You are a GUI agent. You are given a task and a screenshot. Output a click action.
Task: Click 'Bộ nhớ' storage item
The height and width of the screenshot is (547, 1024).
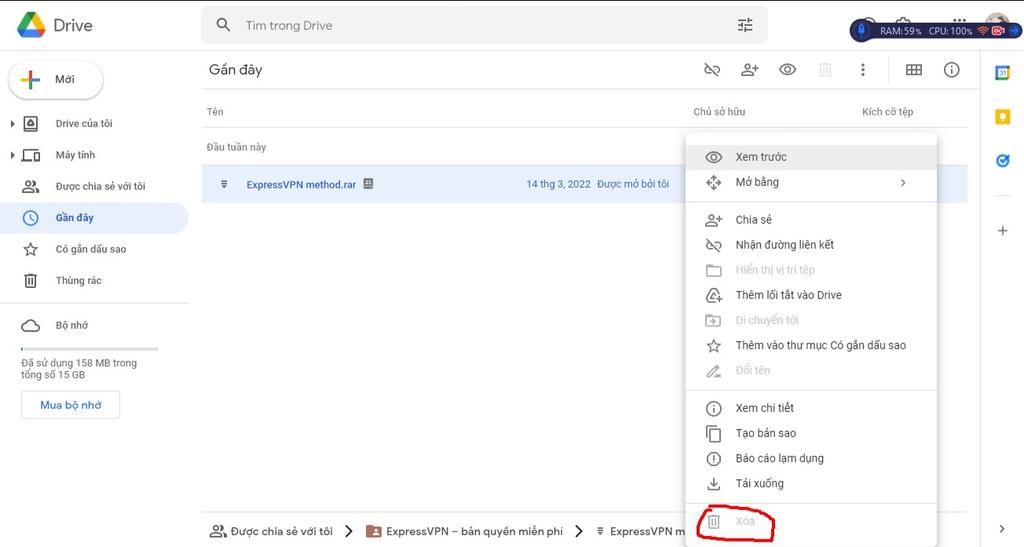coord(71,325)
